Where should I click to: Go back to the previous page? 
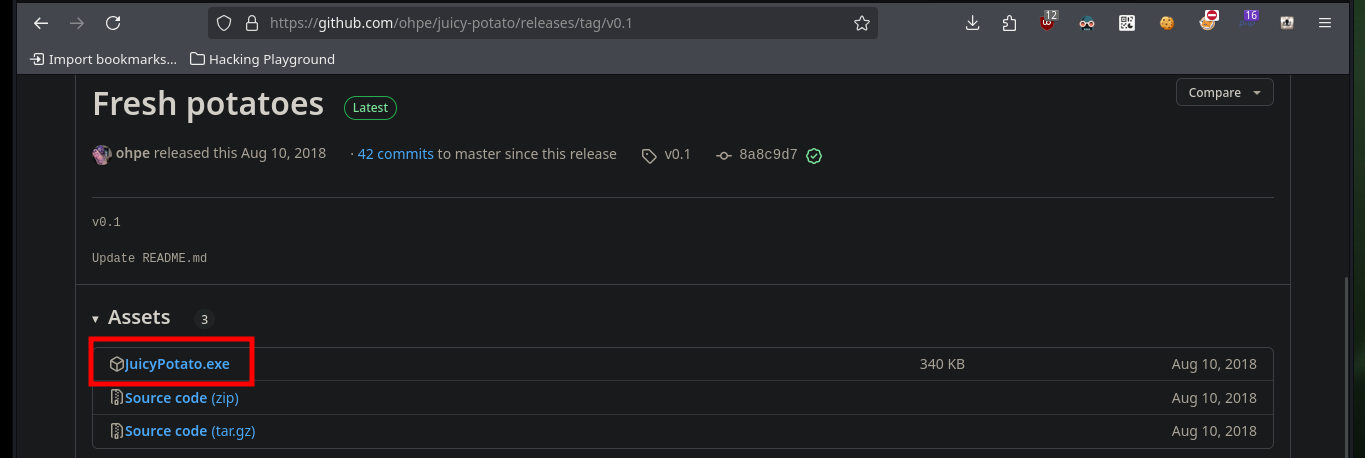coord(41,23)
